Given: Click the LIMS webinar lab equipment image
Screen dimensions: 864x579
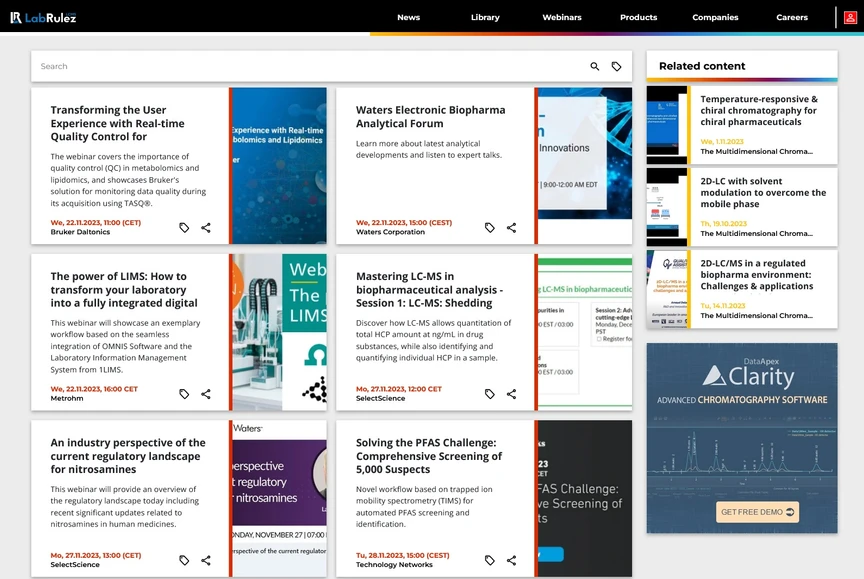Looking at the screenshot, I should (x=279, y=332).
